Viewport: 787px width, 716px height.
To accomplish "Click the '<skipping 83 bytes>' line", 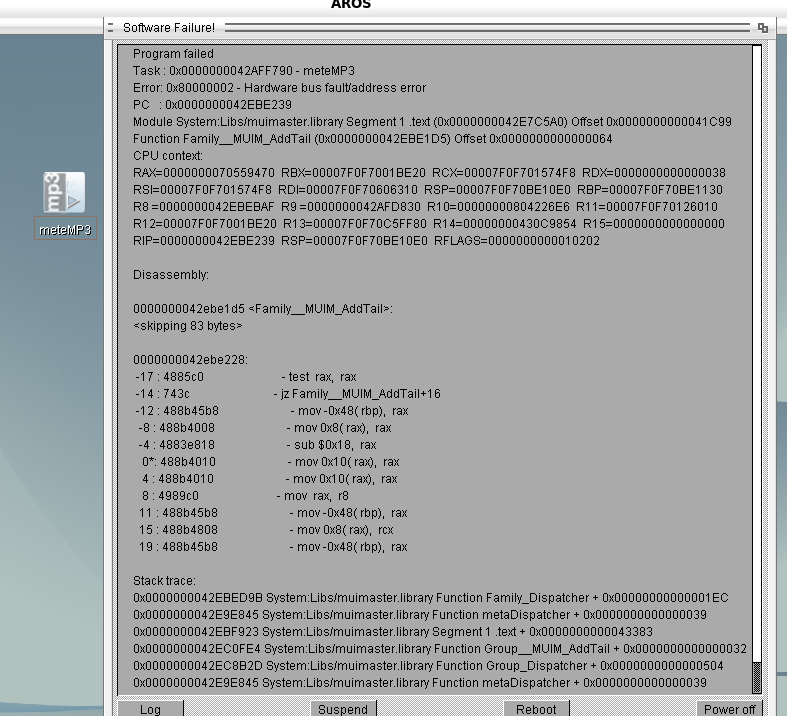I will tap(188, 326).
